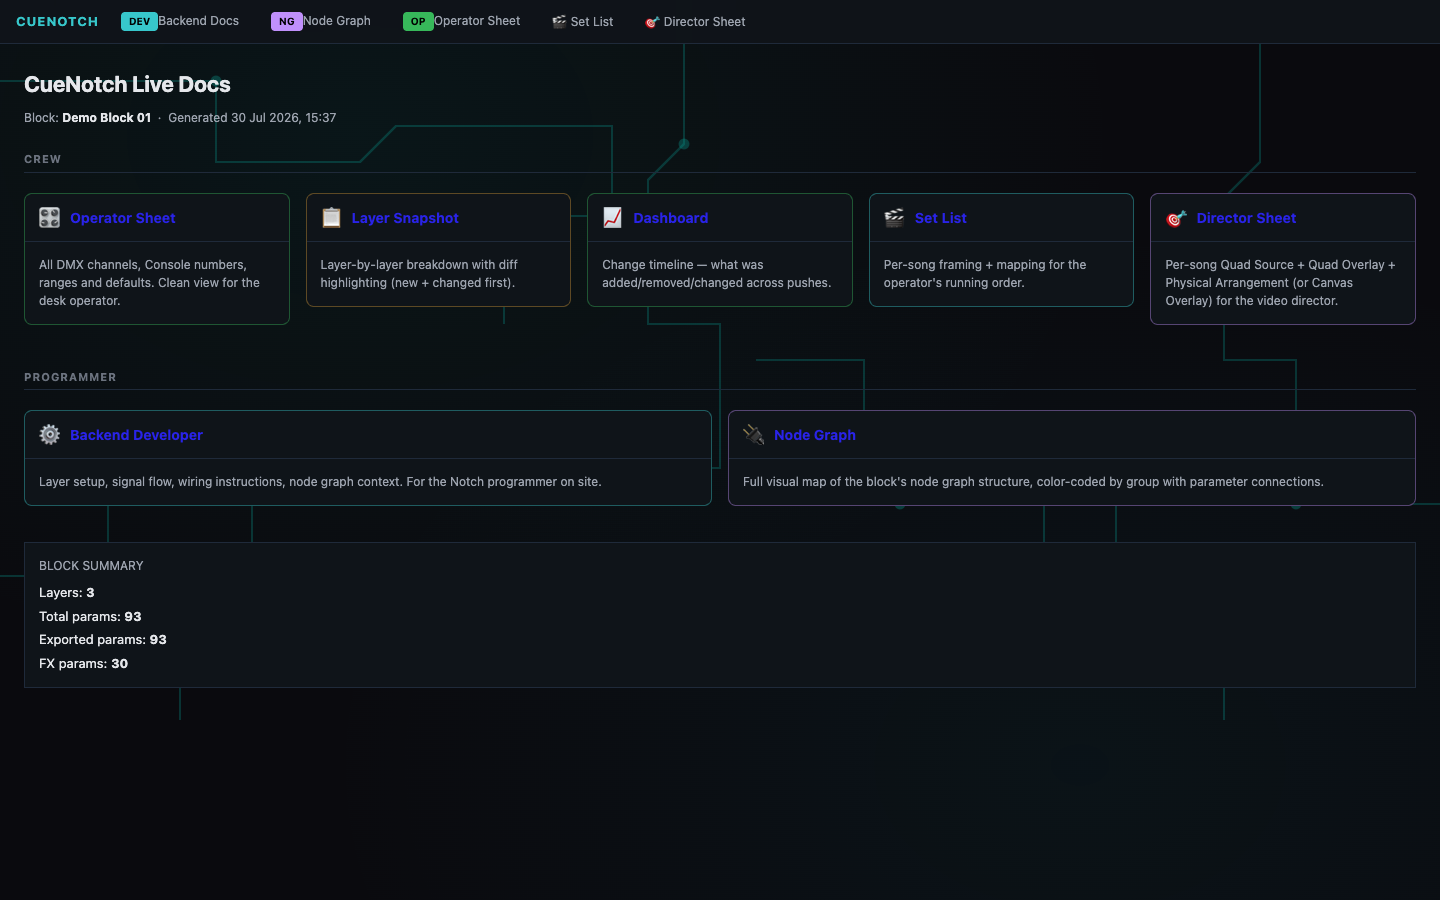Click the 'Layers: 3' summary row
The image size is (1440, 900).
(x=67, y=593)
